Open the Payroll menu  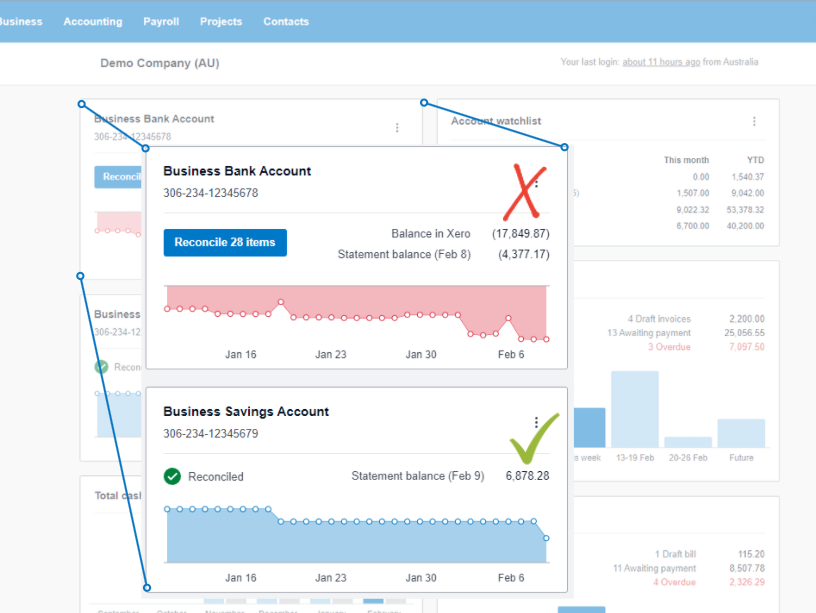click(161, 21)
